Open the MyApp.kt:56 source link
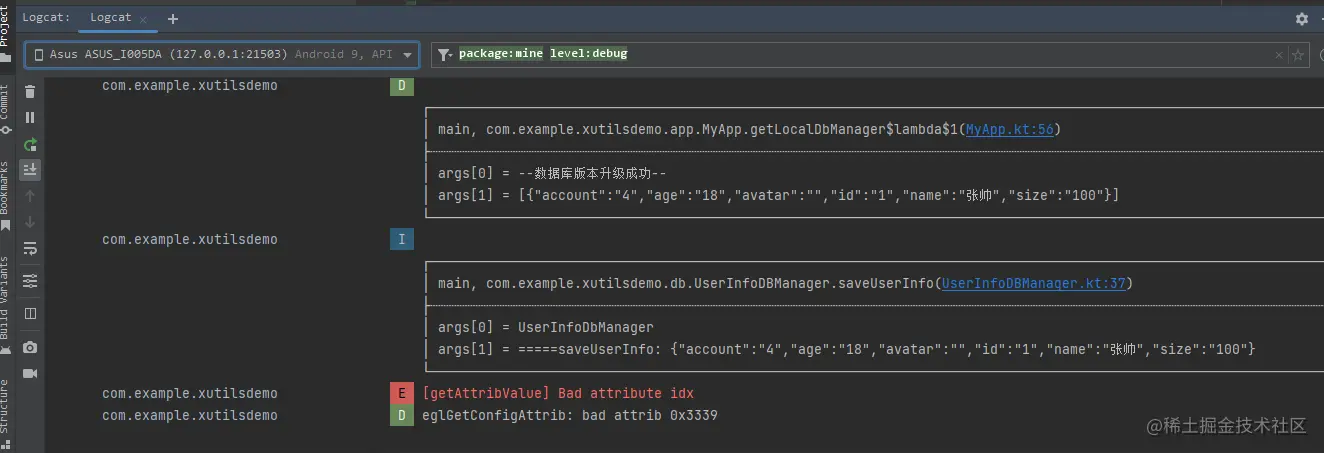Screen dimensions: 1324x453 click(x=1009, y=129)
